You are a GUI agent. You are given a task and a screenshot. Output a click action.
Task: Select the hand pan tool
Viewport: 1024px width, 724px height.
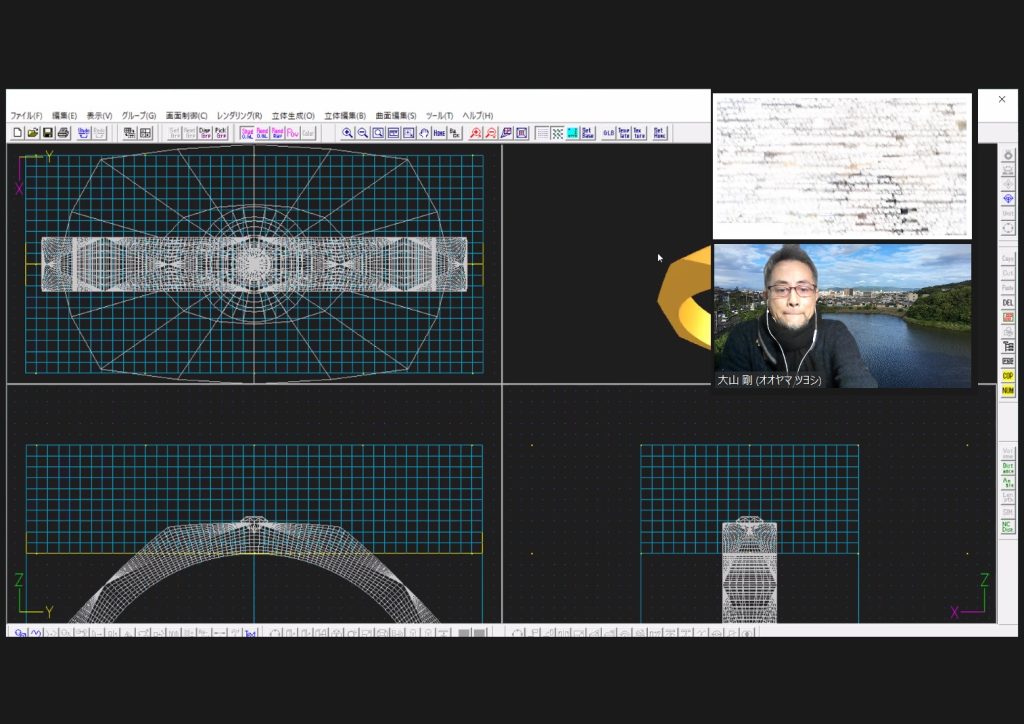424,133
